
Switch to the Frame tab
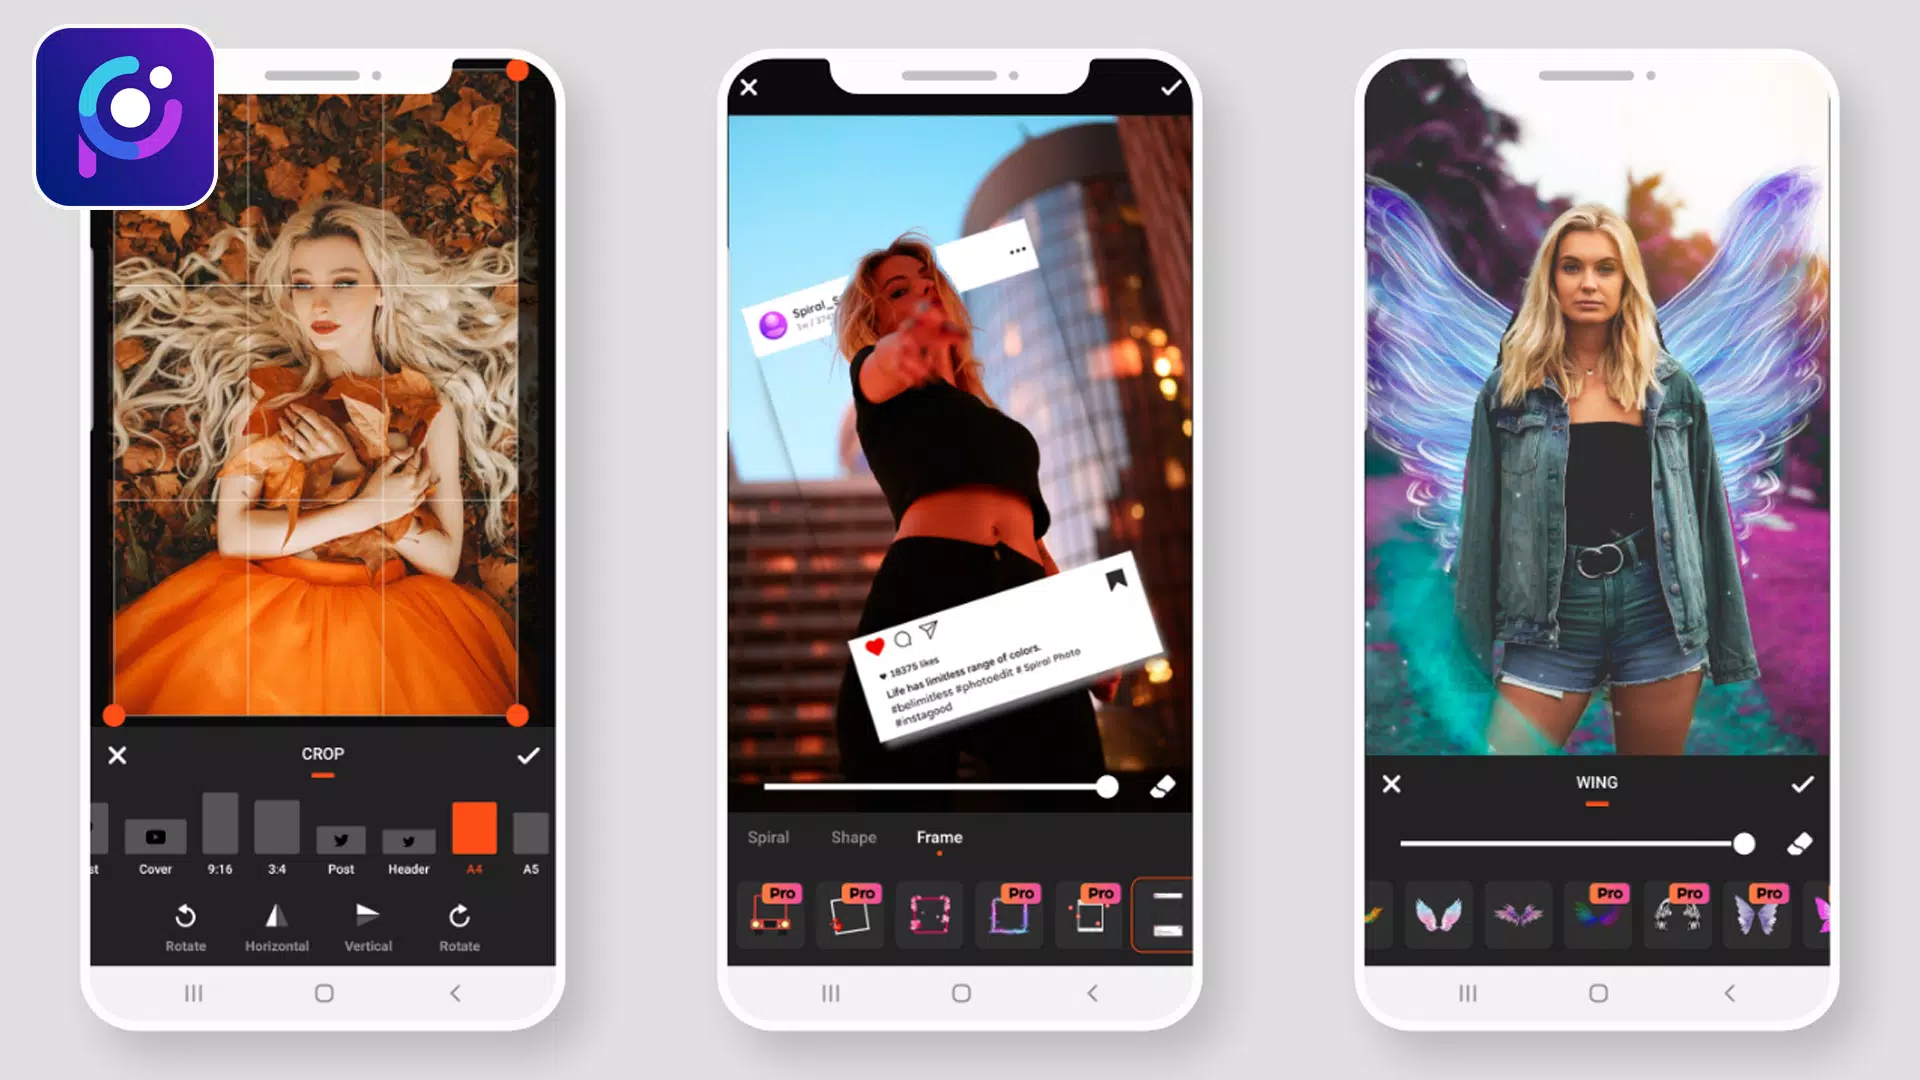(940, 837)
